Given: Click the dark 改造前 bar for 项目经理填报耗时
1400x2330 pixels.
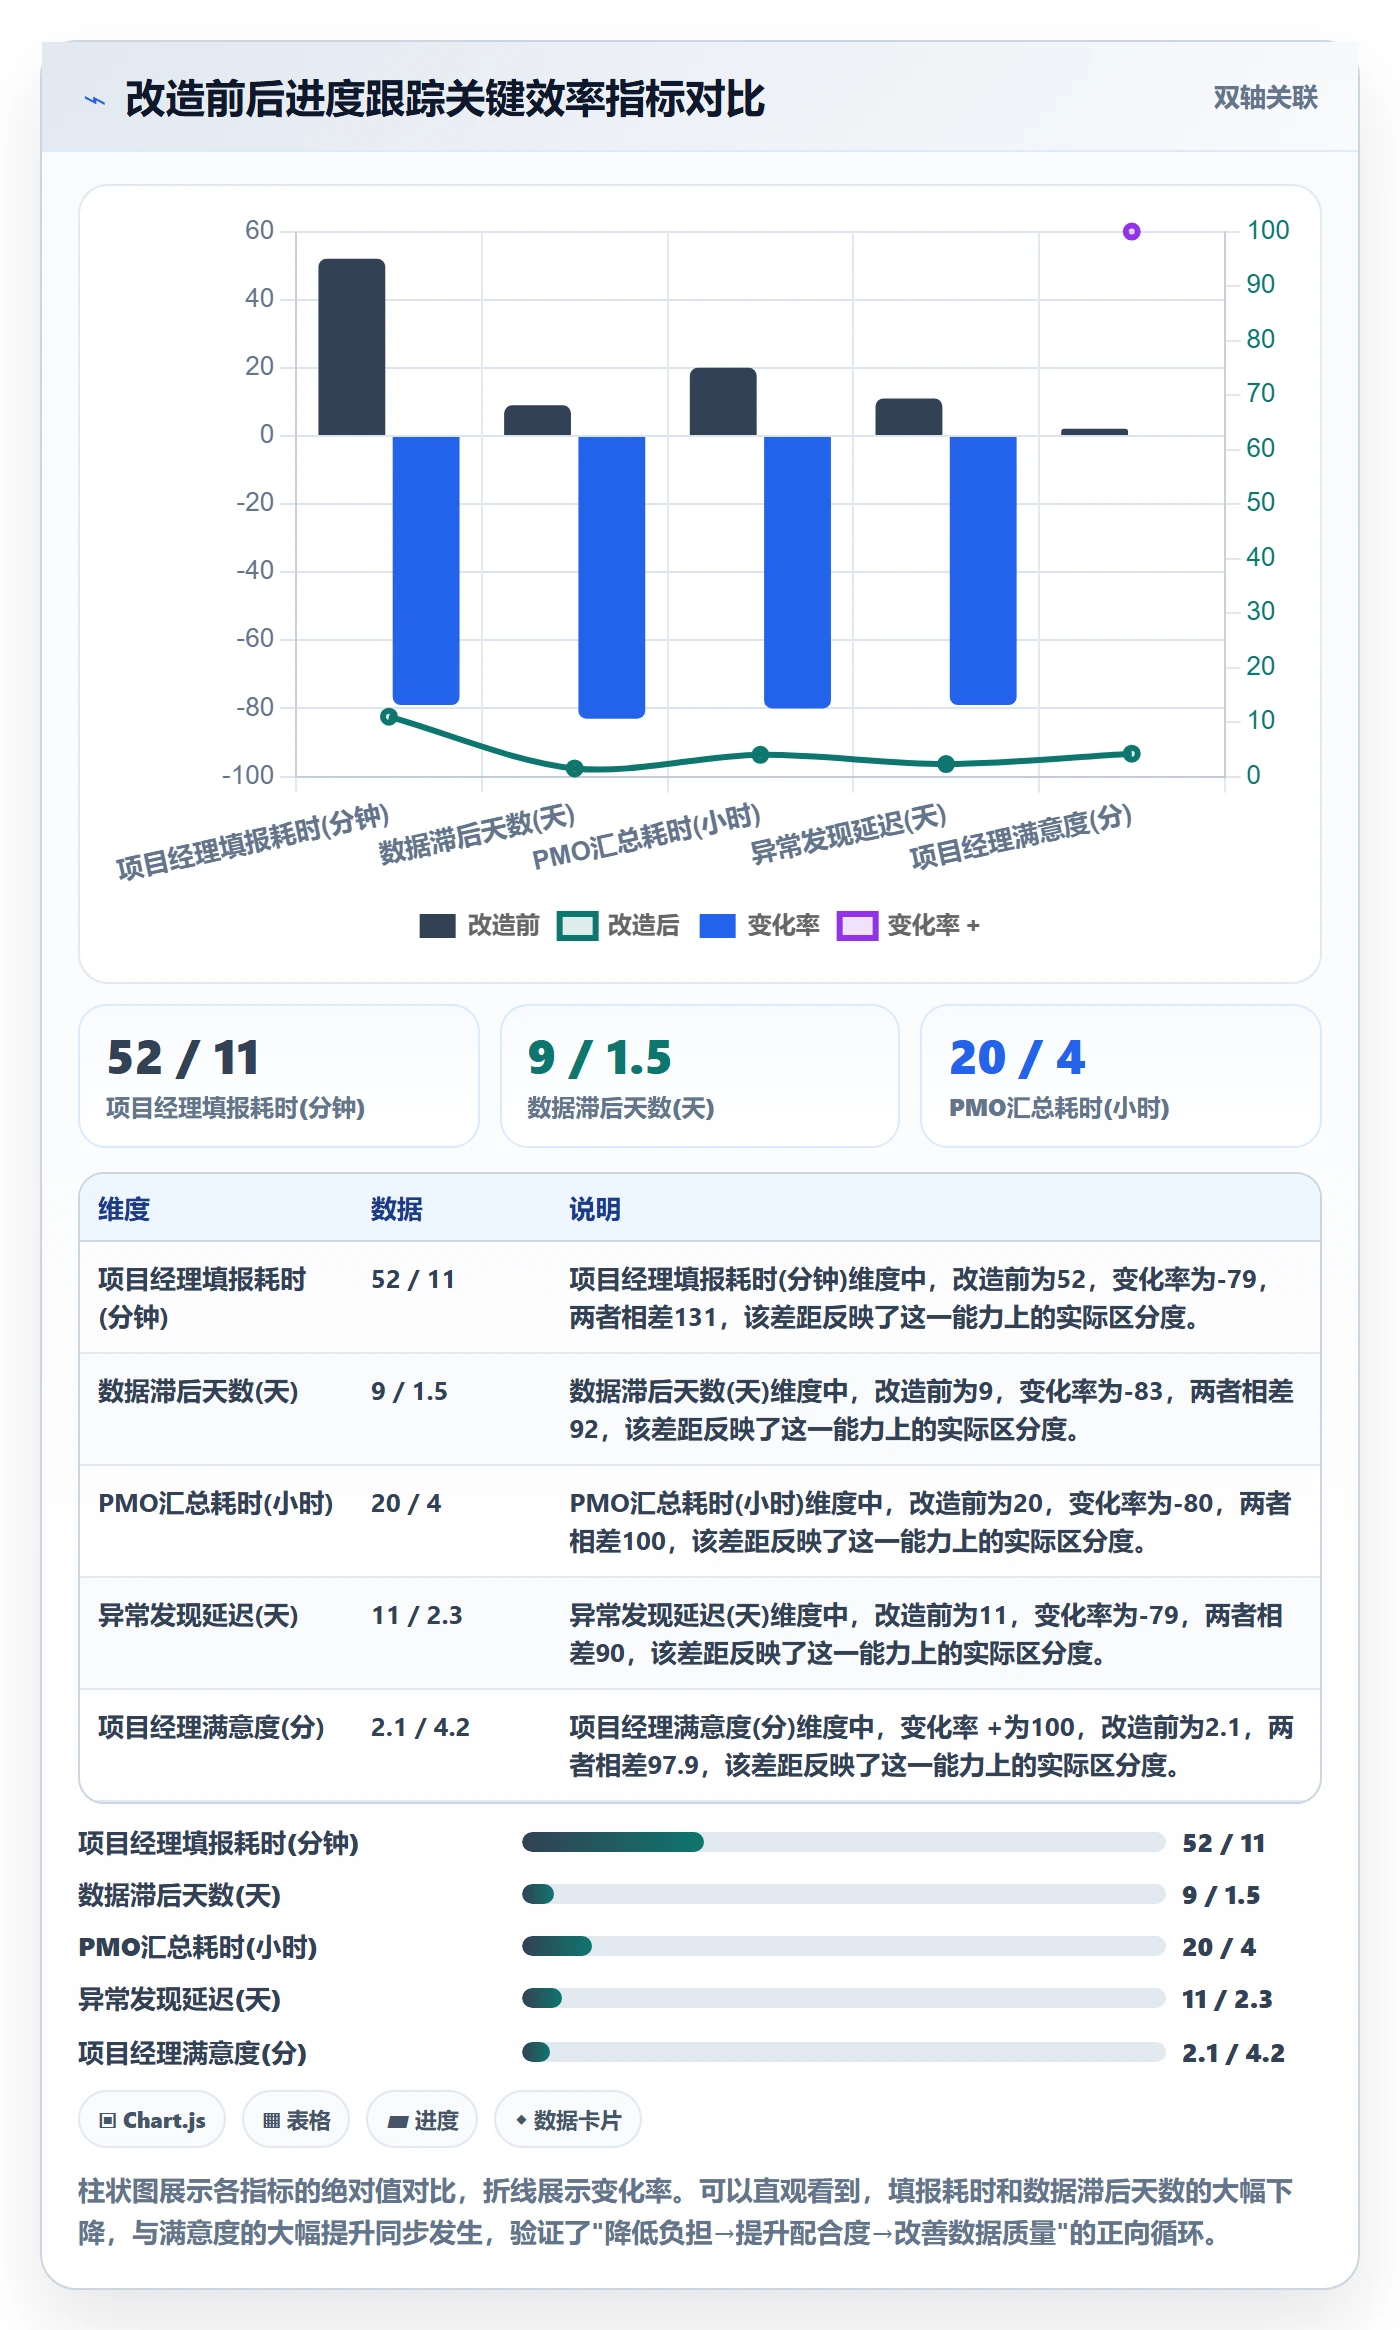Looking at the screenshot, I should tap(351, 347).
